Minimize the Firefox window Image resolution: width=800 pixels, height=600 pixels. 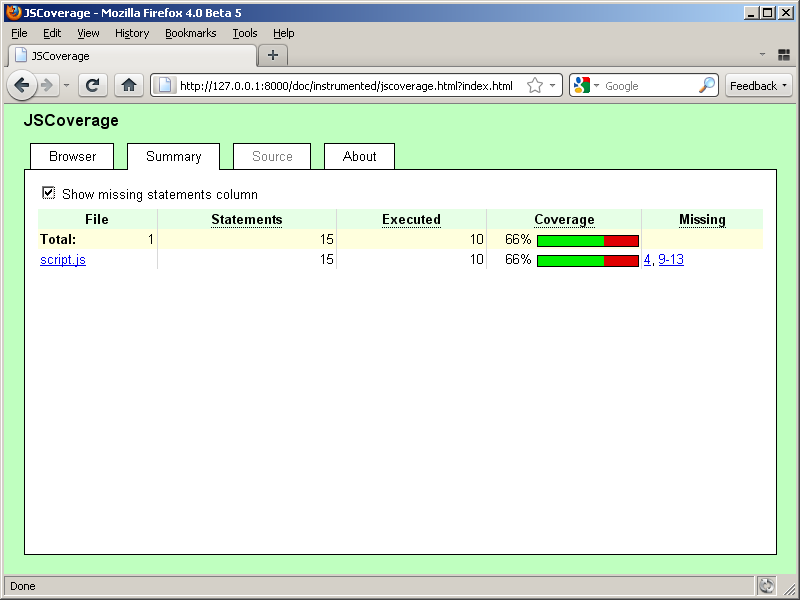pos(750,13)
